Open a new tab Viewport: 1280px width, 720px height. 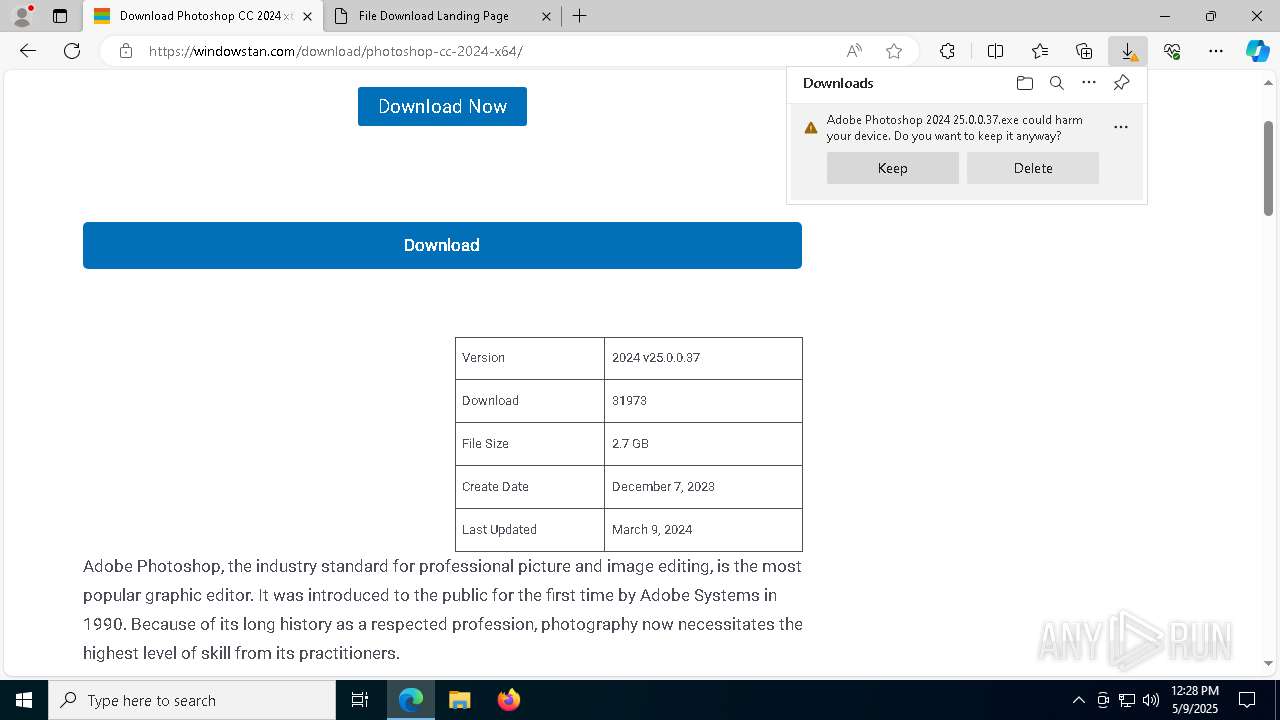click(x=579, y=16)
